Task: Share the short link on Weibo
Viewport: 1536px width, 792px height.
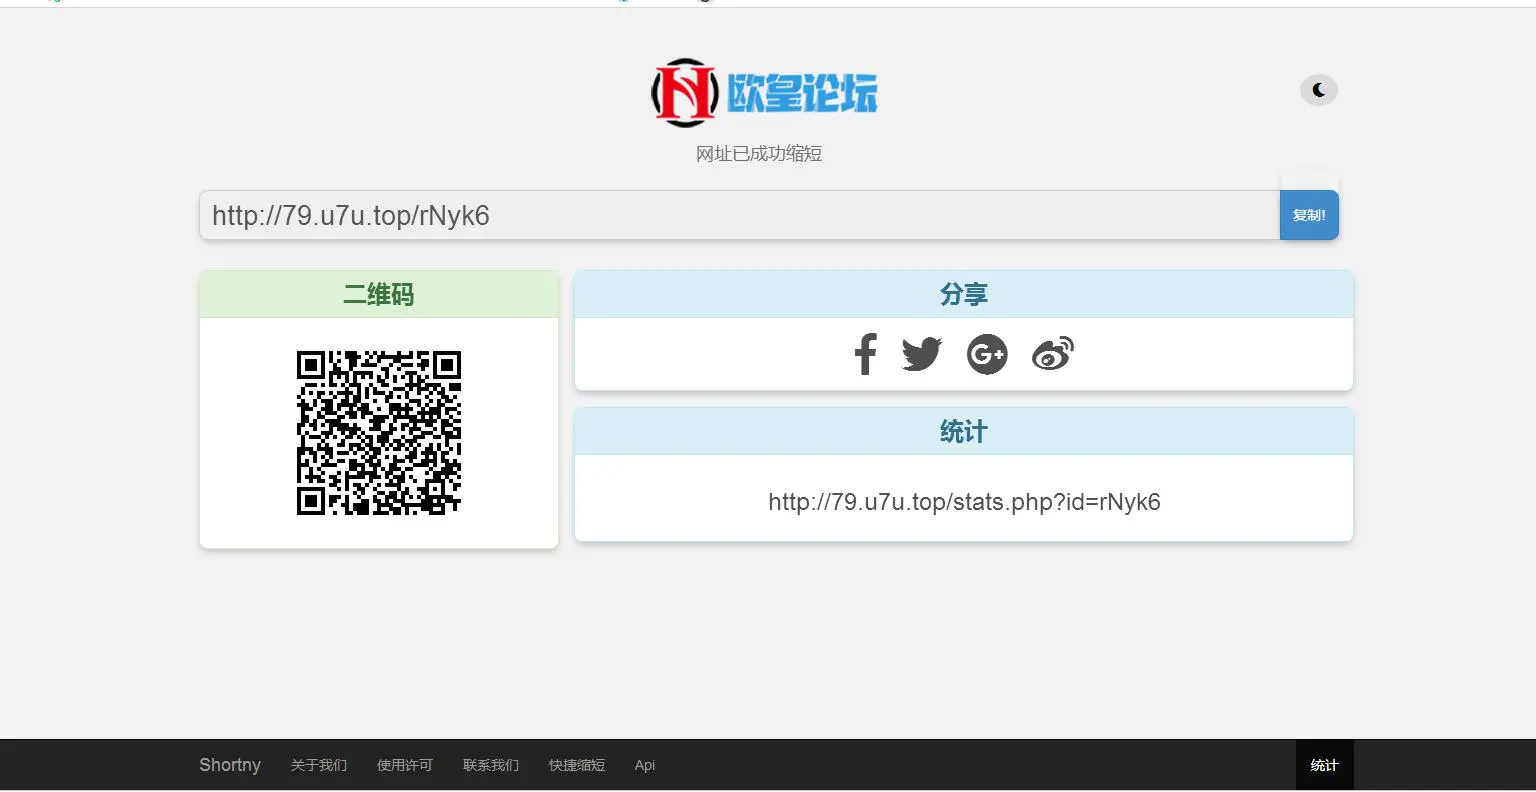Action: (x=1053, y=353)
